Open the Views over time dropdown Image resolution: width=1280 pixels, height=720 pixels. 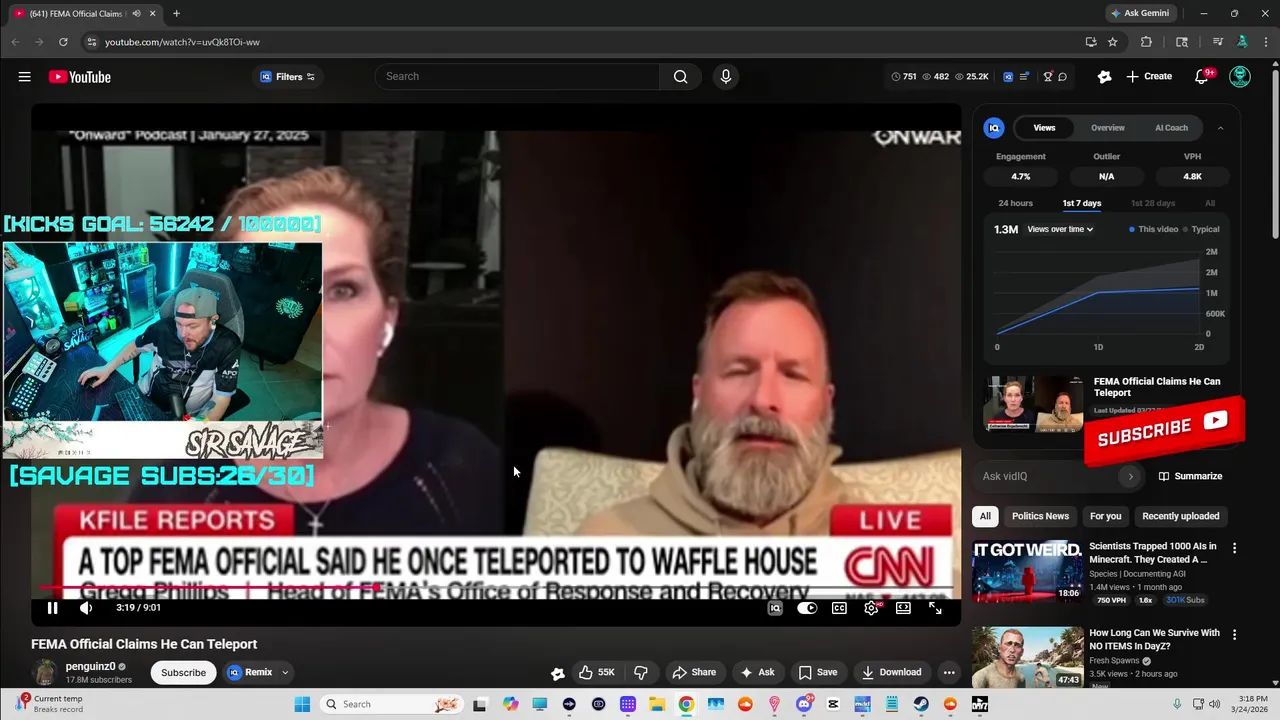pos(1060,229)
